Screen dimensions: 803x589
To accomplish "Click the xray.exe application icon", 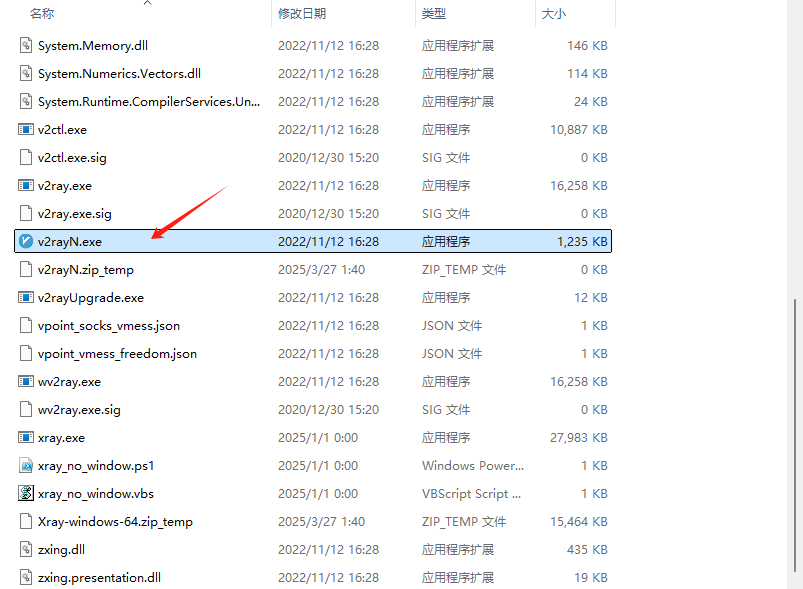I will [26, 437].
